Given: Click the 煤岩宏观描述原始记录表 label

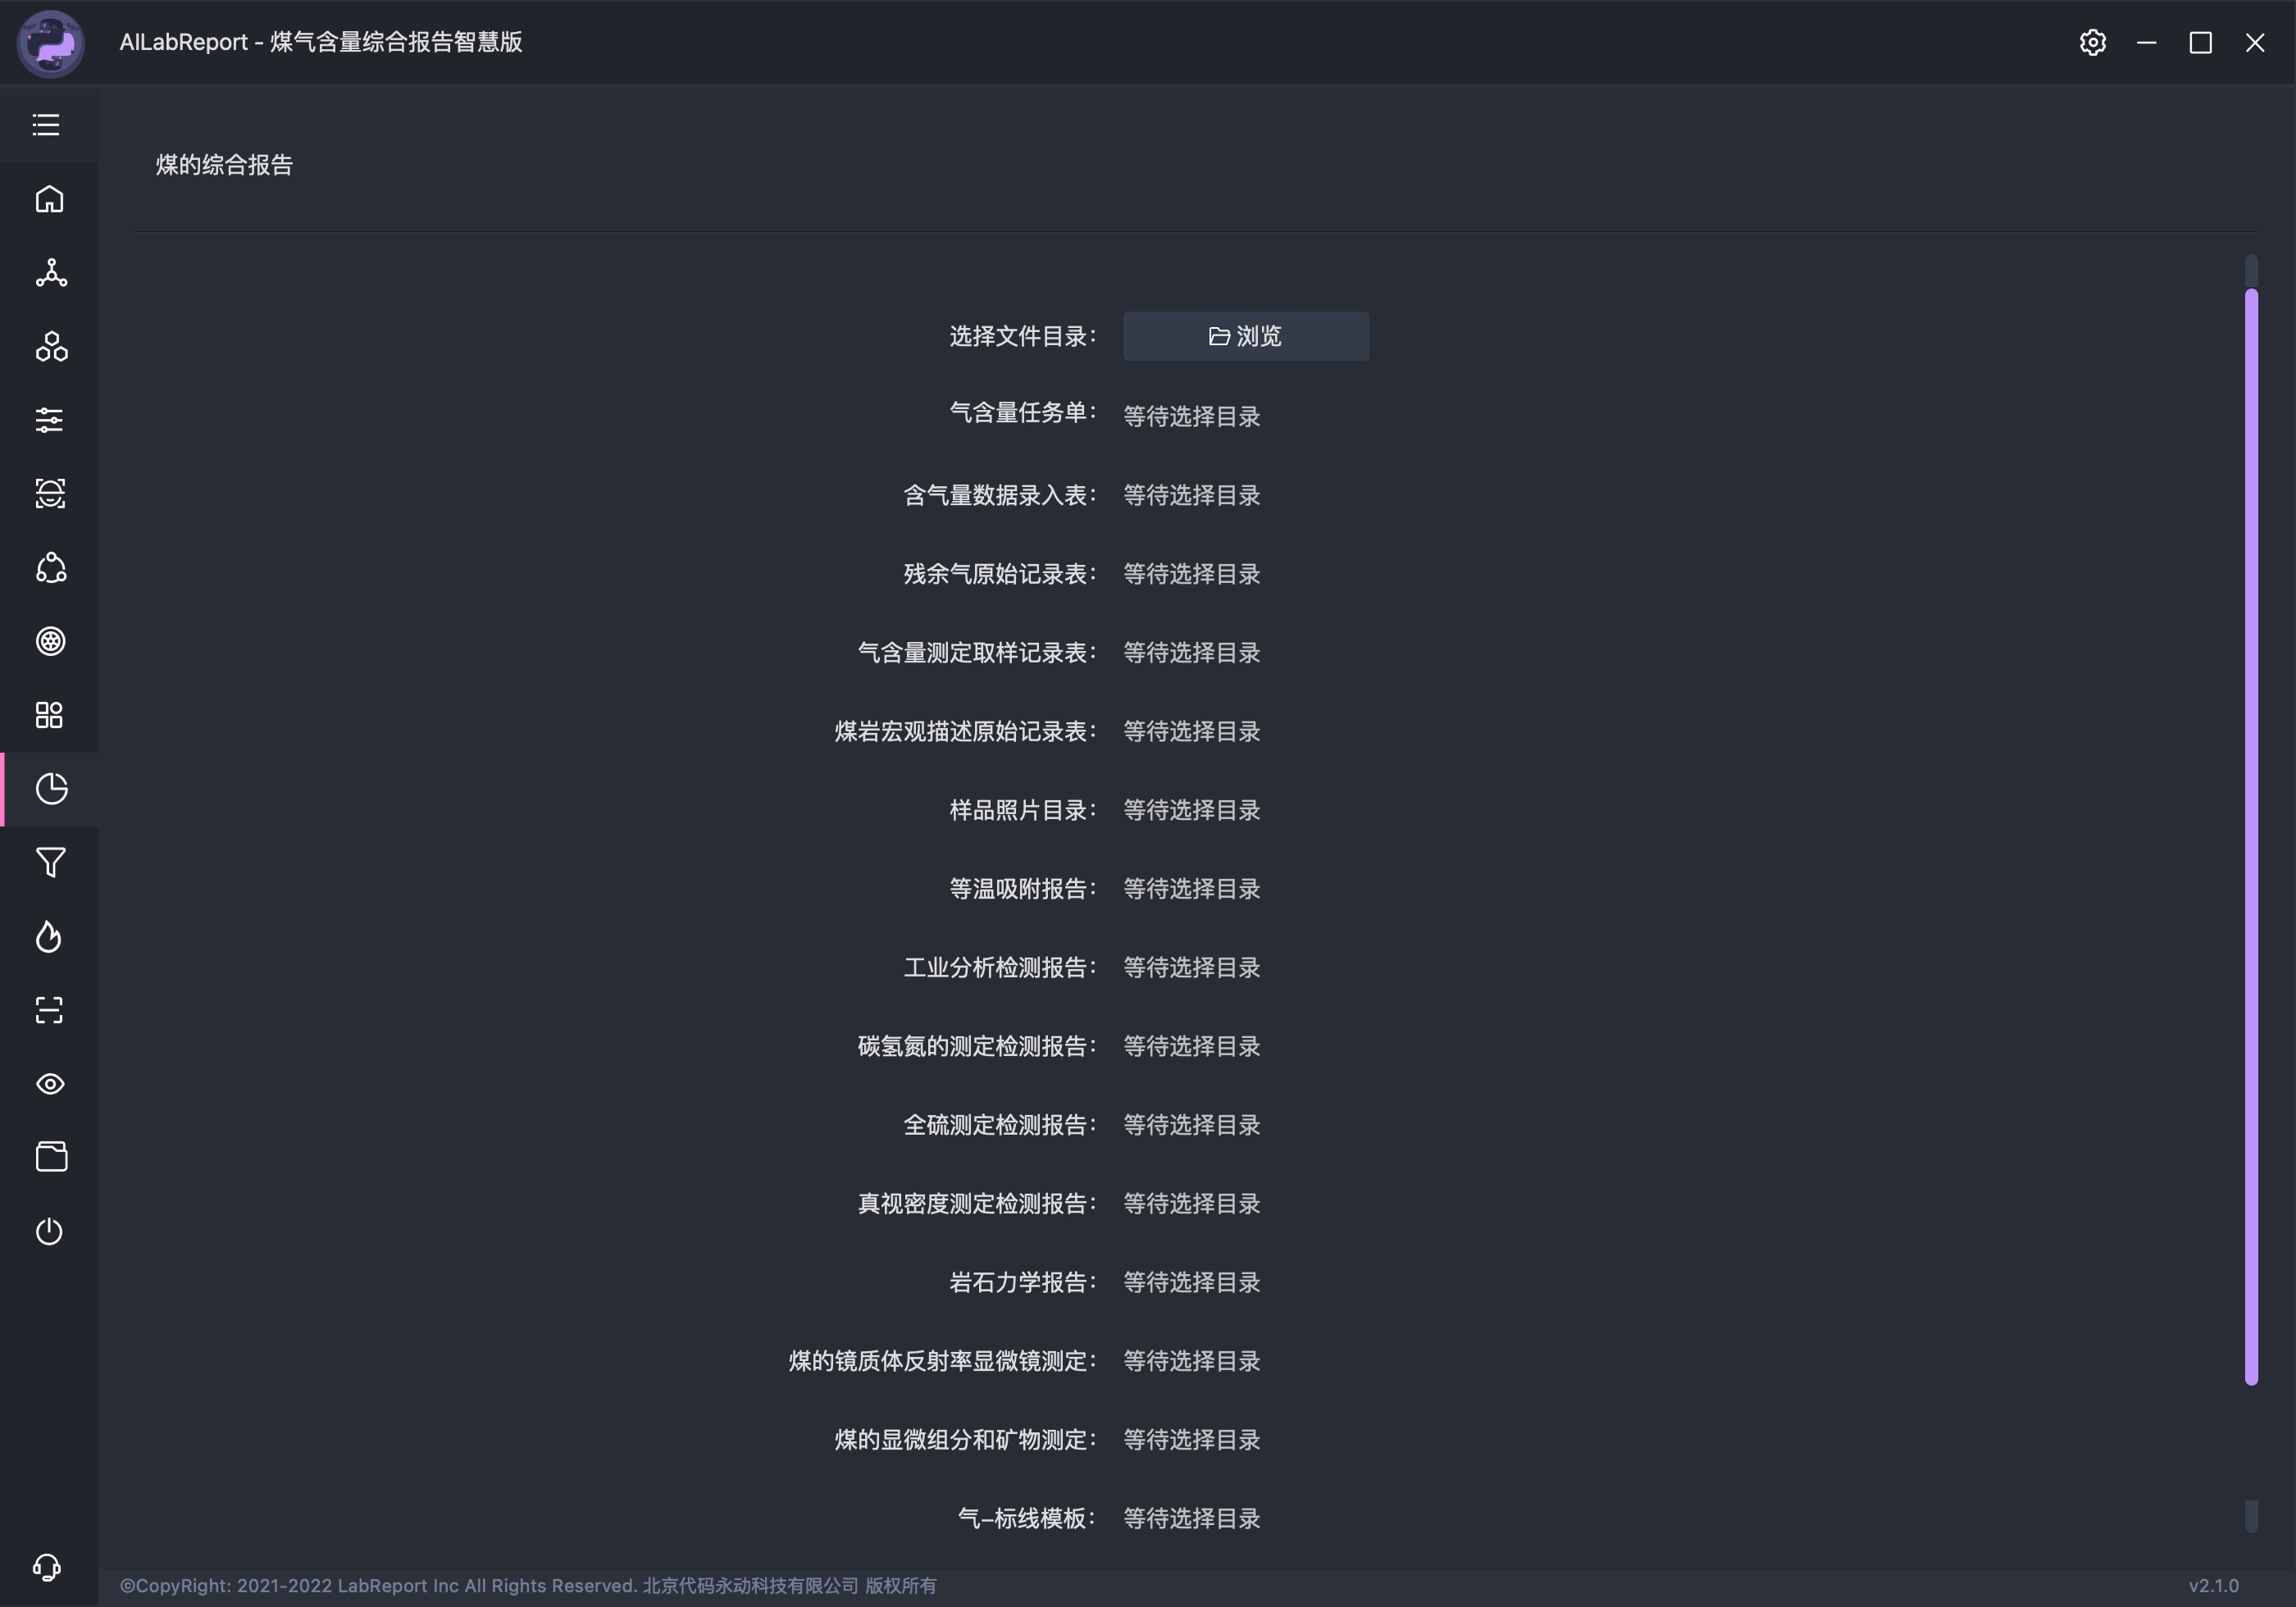Looking at the screenshot, I should coord(965,731).
